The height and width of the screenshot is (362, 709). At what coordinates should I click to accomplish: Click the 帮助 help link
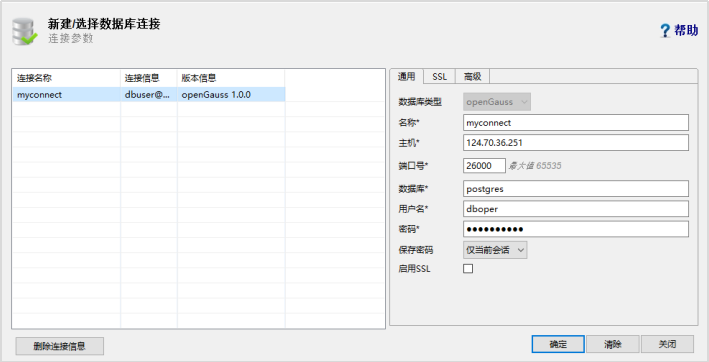(686, 30)
